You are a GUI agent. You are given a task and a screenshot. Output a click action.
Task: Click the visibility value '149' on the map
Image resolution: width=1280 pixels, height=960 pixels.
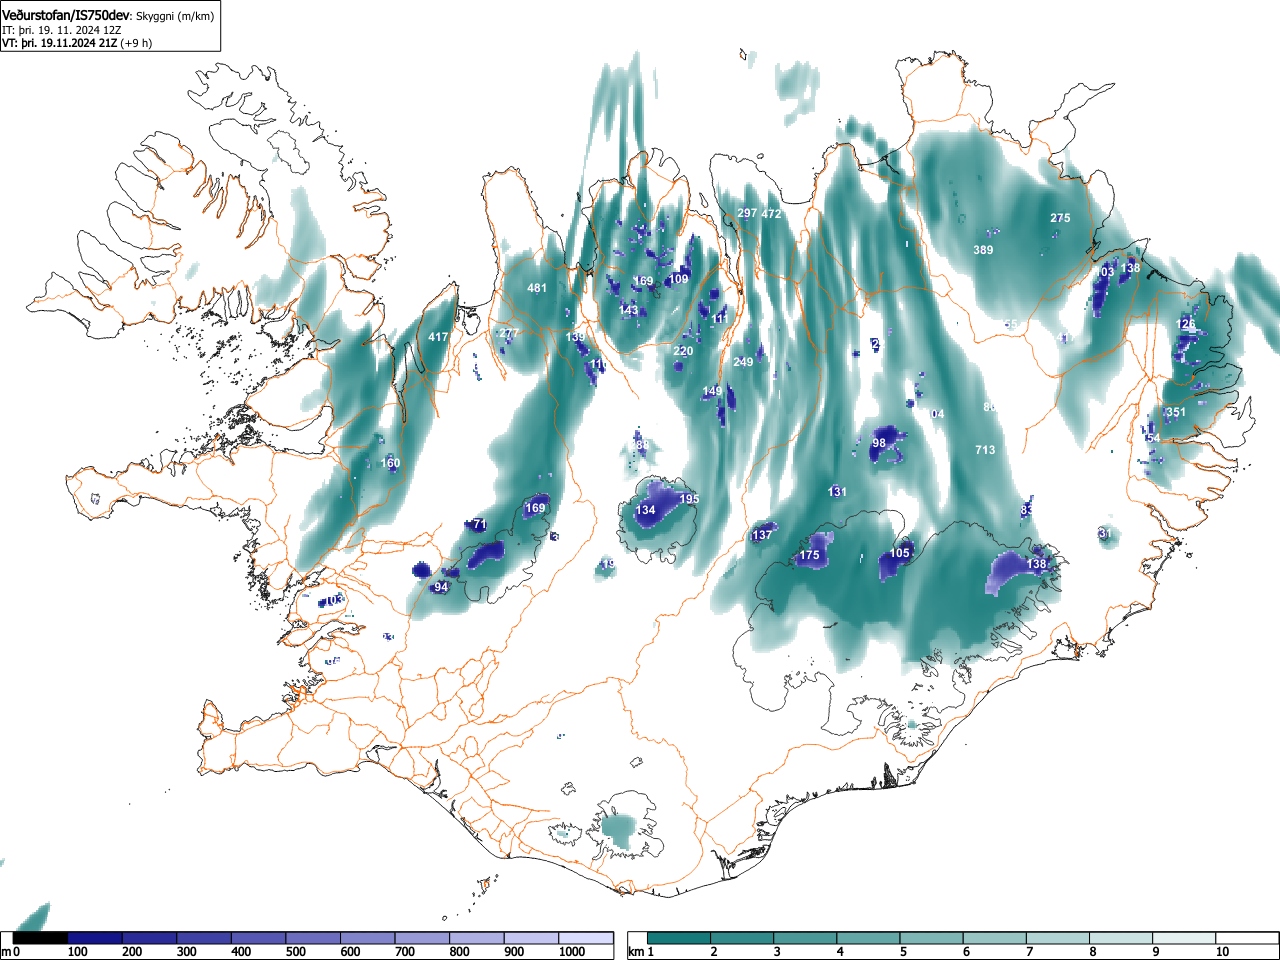click(712, 391)
